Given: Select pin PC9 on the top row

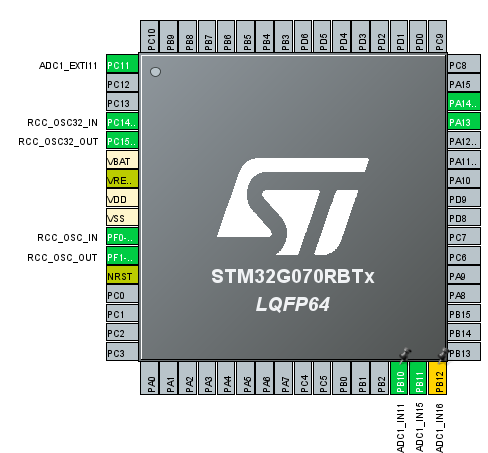Looking at the screenshot, I should tap(438, 37).
